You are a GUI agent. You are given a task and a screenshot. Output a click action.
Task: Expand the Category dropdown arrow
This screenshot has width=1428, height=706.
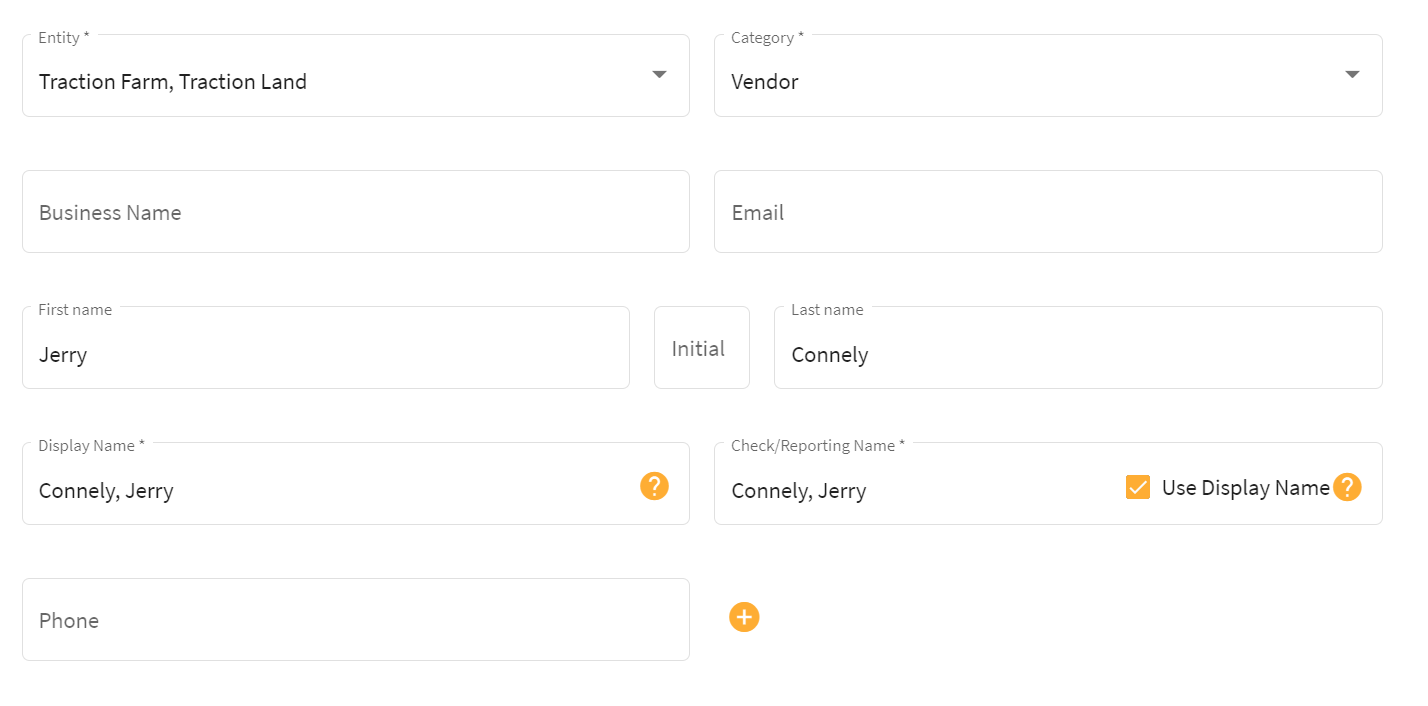[1352, 75]
